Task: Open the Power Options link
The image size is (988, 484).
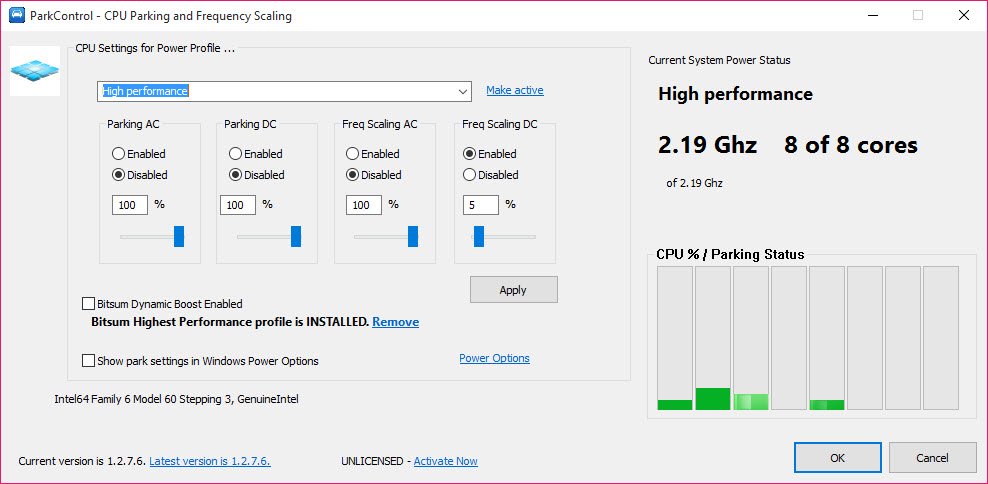Action: click(x=494, y=359)
